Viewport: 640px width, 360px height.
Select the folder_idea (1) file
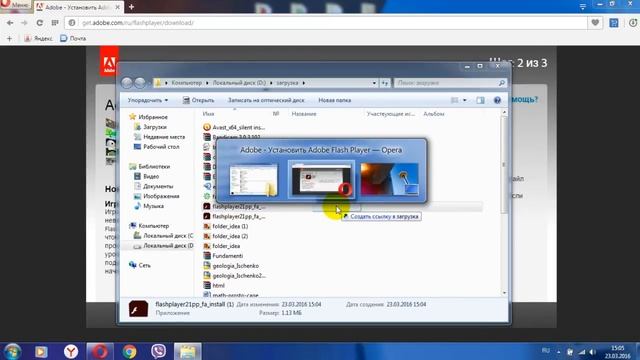point(226,226)
